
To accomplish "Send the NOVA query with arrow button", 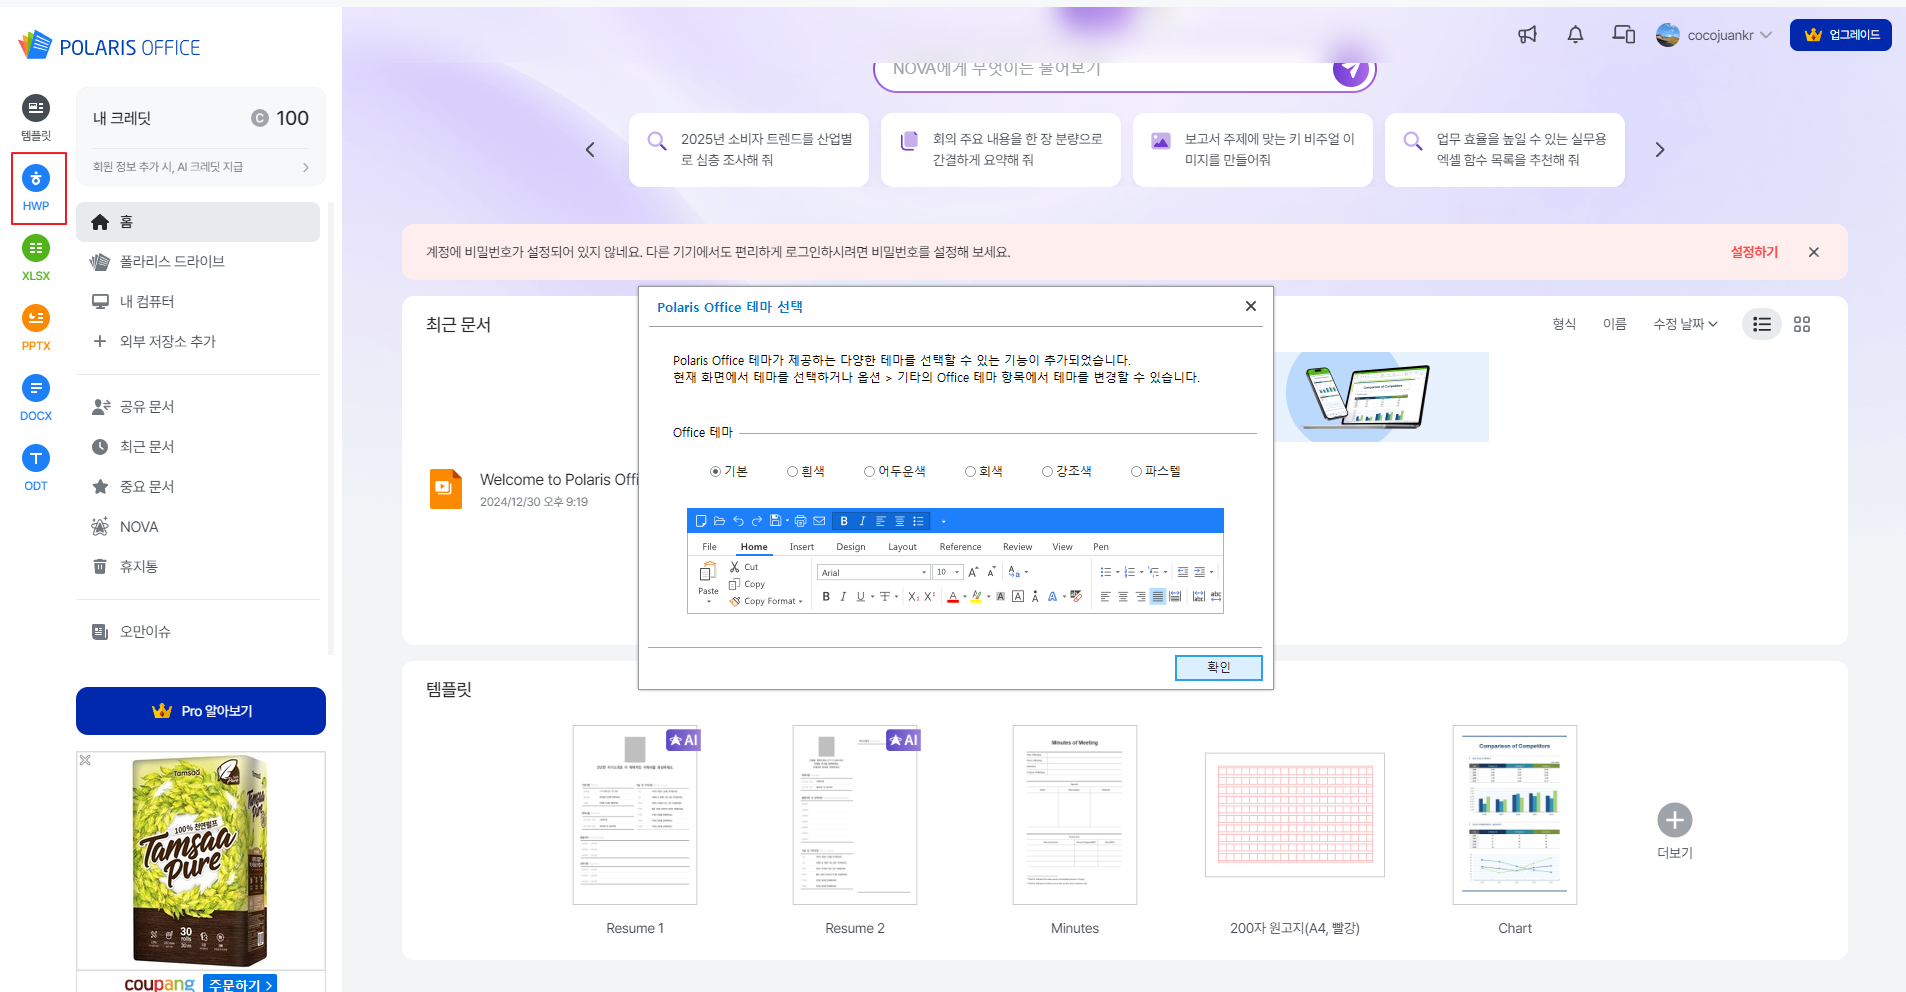I will 1351,69.
